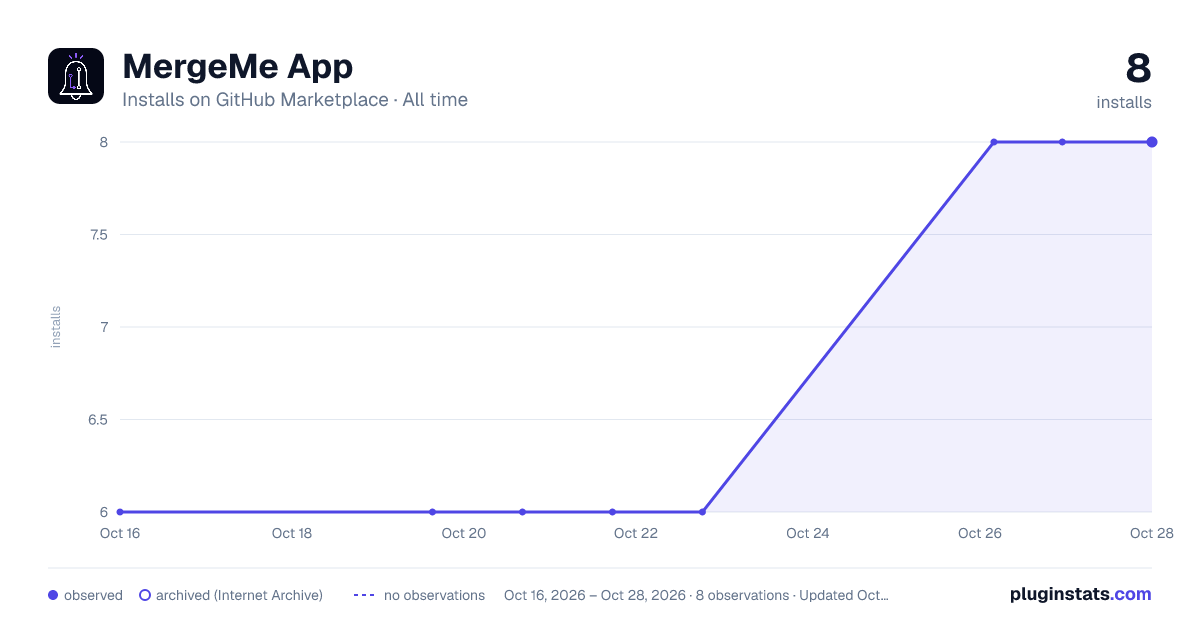Viewport: 1200px width, 630px height.
Task: Select the data point between Oct 20 and Oct 22
Action: [x=522, y=512]
